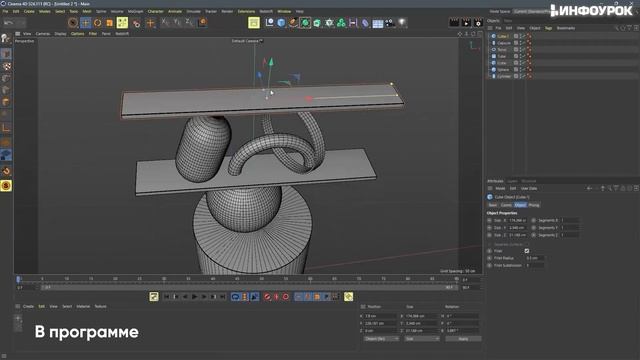The width and height of the screenshot is (640, 360).
Task: Open the Render menu
Action: pos(227,11)
